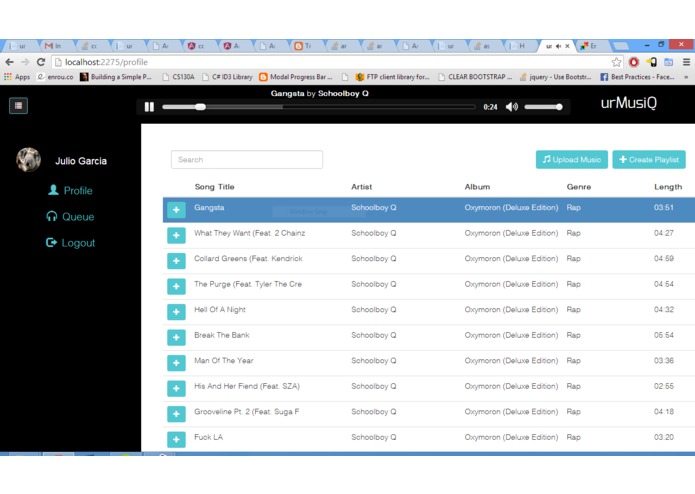
Task: Open the jquery - Use Bootstrap bookmark
Action: click(555, 77)
